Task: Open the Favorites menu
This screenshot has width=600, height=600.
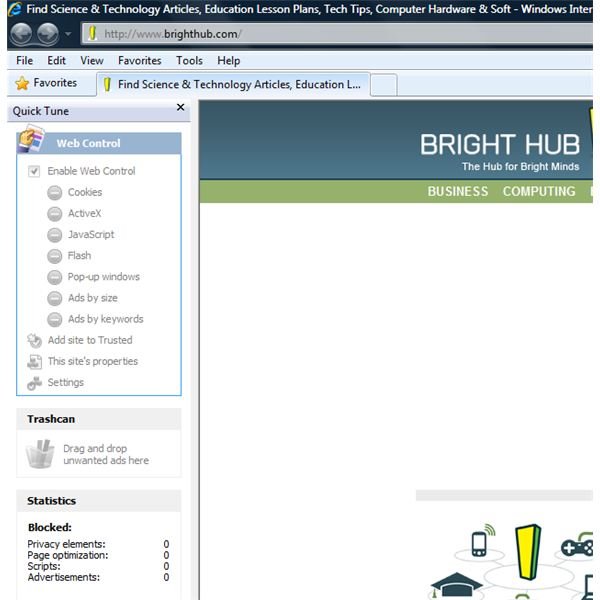Action: pos(140,60)
